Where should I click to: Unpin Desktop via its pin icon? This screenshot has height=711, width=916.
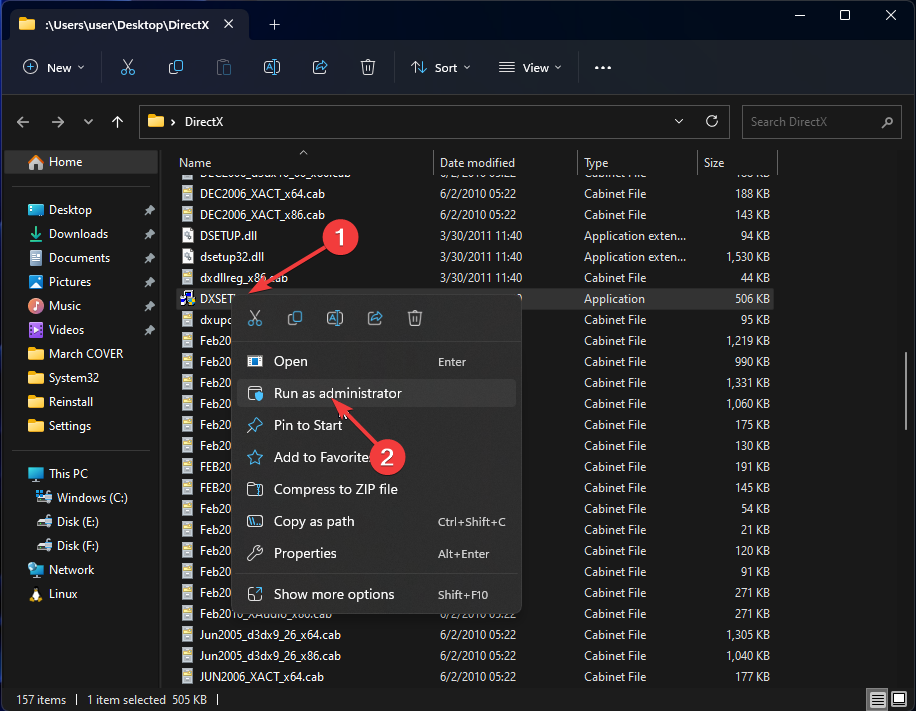[x=150, y=210]
